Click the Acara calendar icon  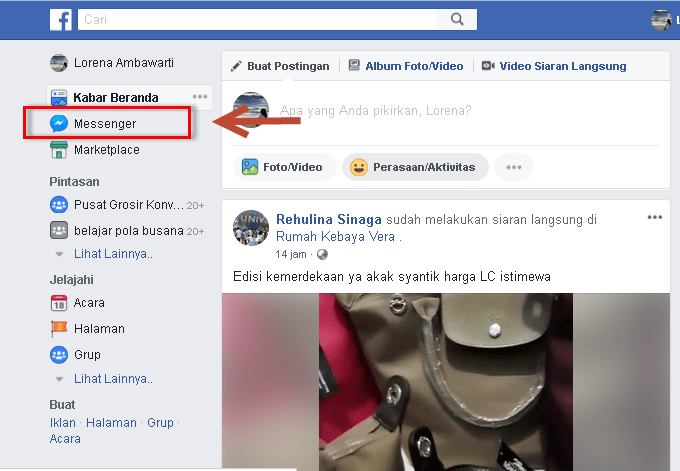[x=59, y=303]
